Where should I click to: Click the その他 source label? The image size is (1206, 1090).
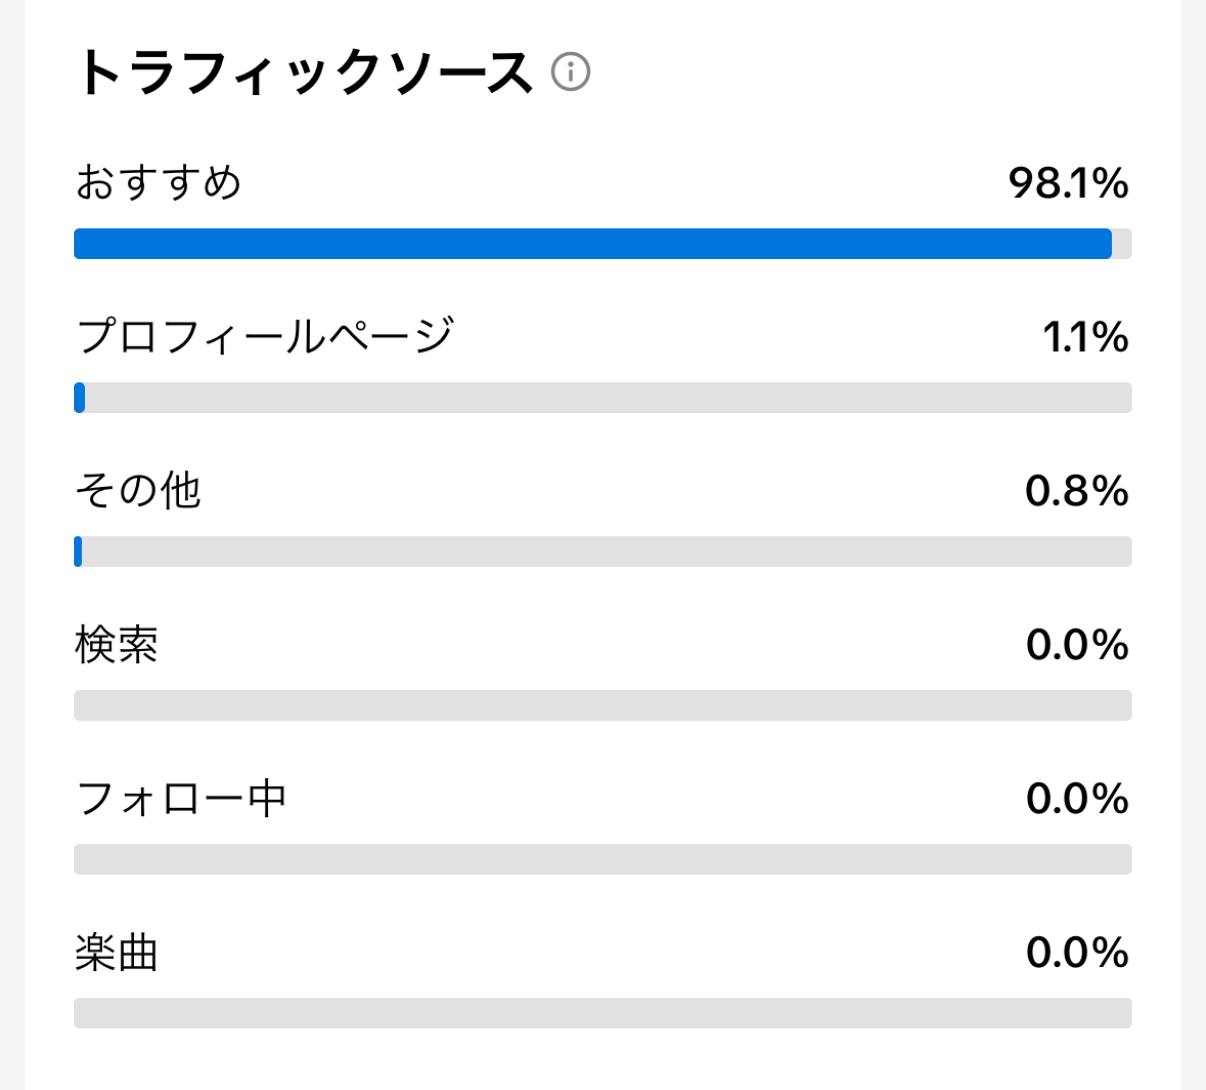(138, 490)
